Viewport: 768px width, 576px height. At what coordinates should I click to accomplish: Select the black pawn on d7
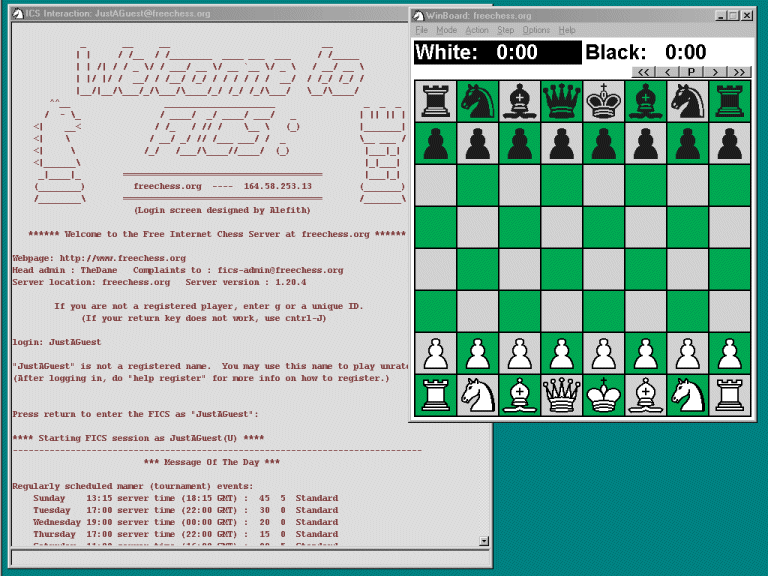pos(562,144)
